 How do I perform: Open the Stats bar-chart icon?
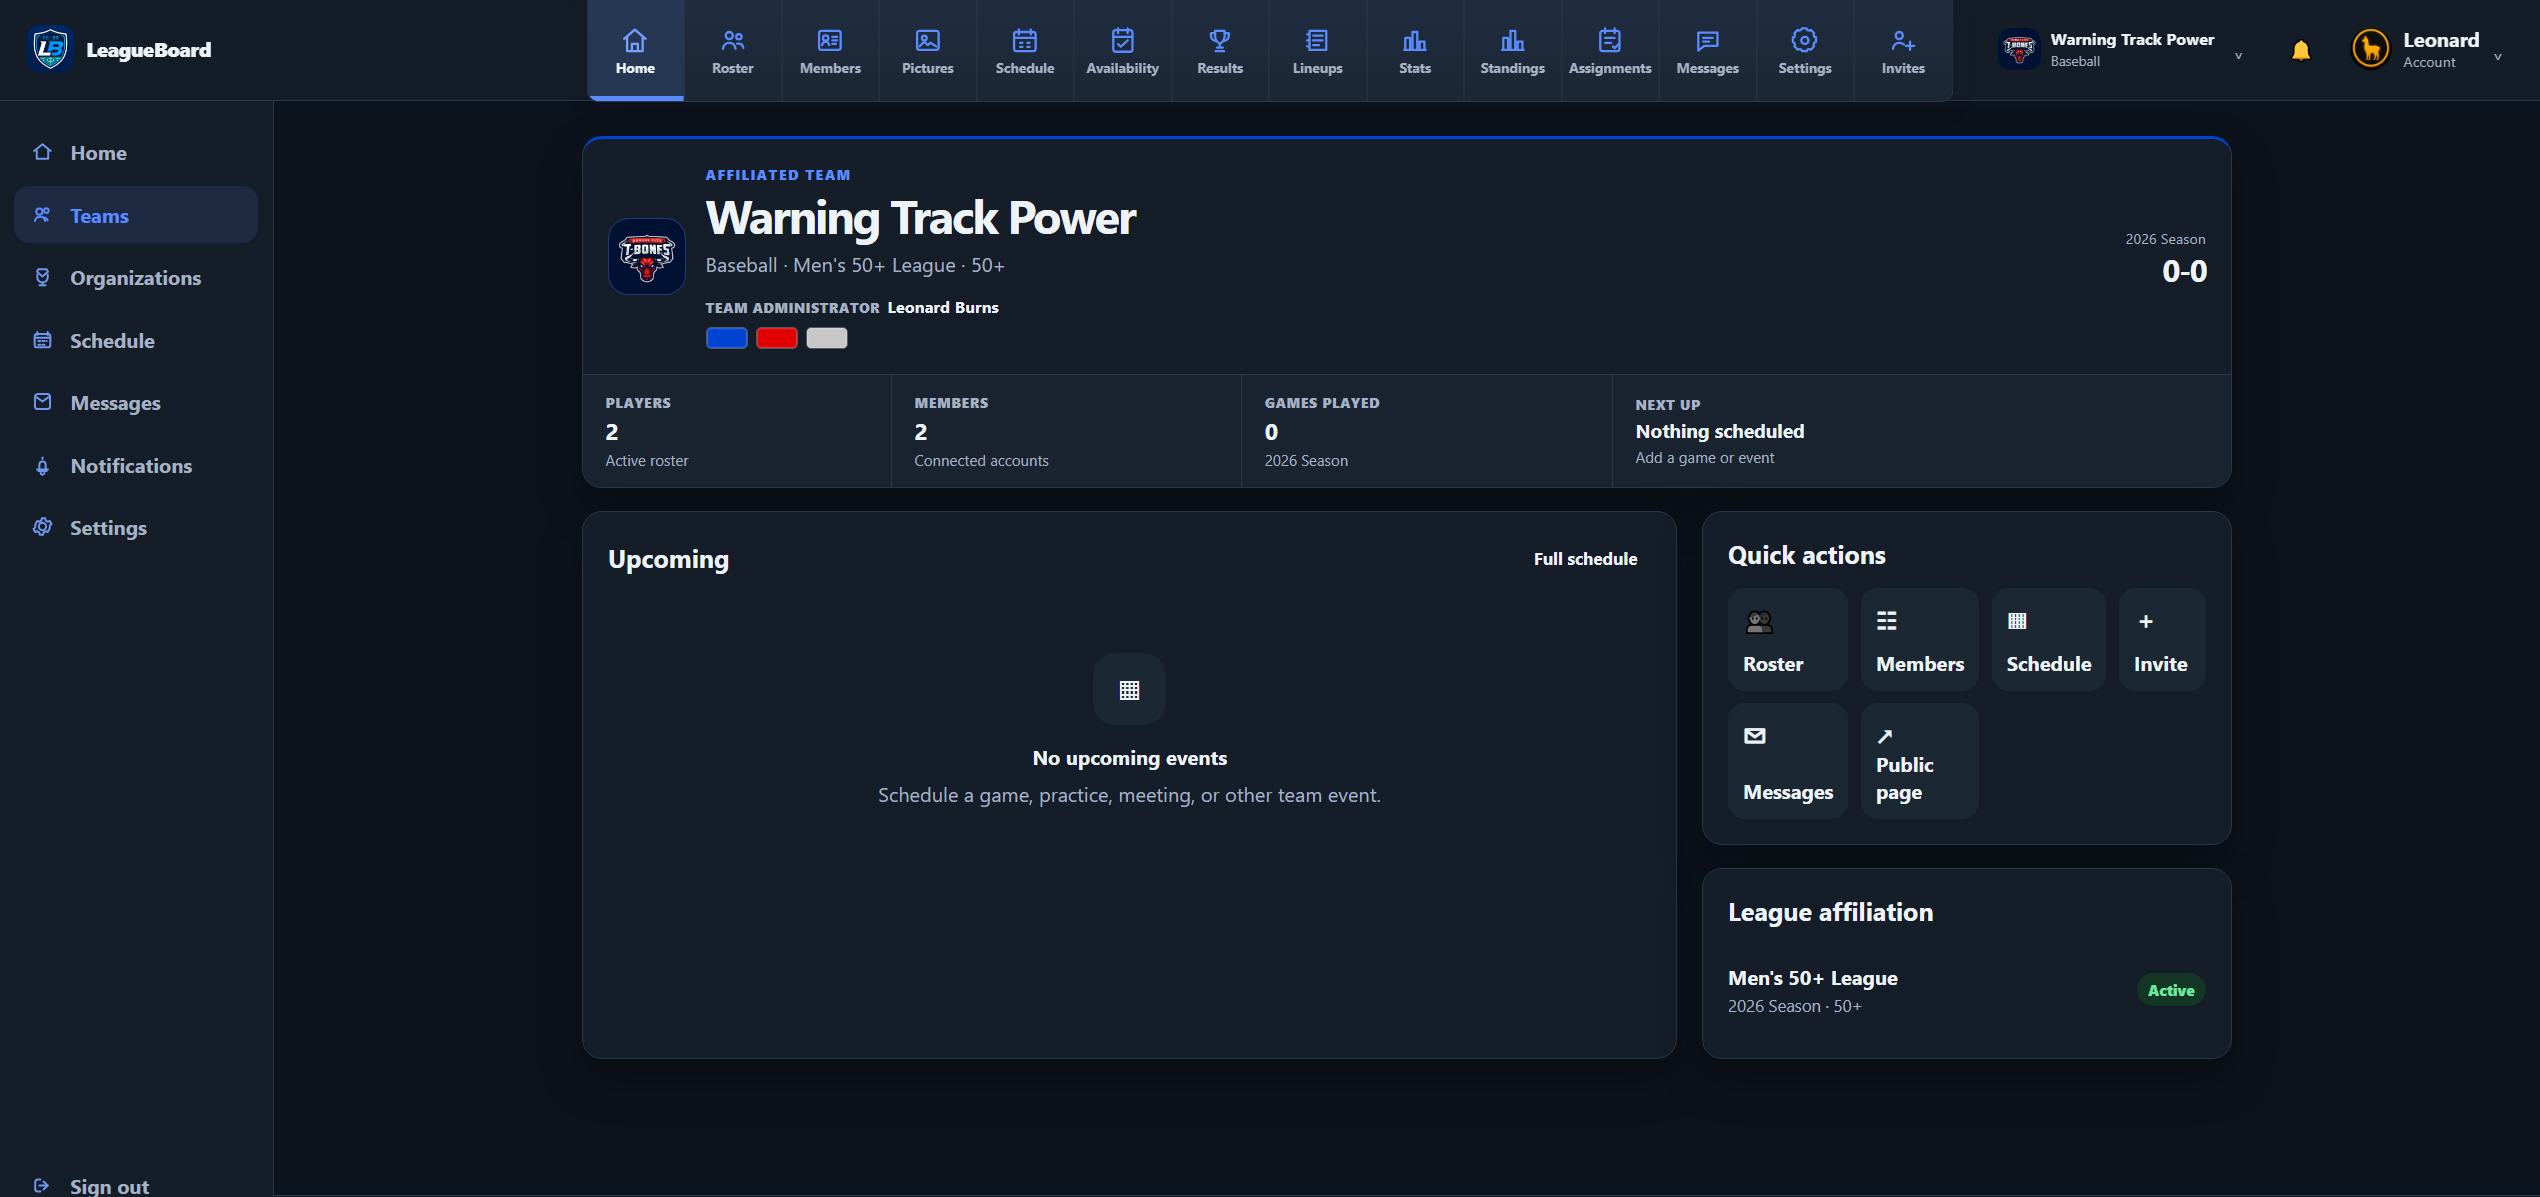pos(1415,41)
